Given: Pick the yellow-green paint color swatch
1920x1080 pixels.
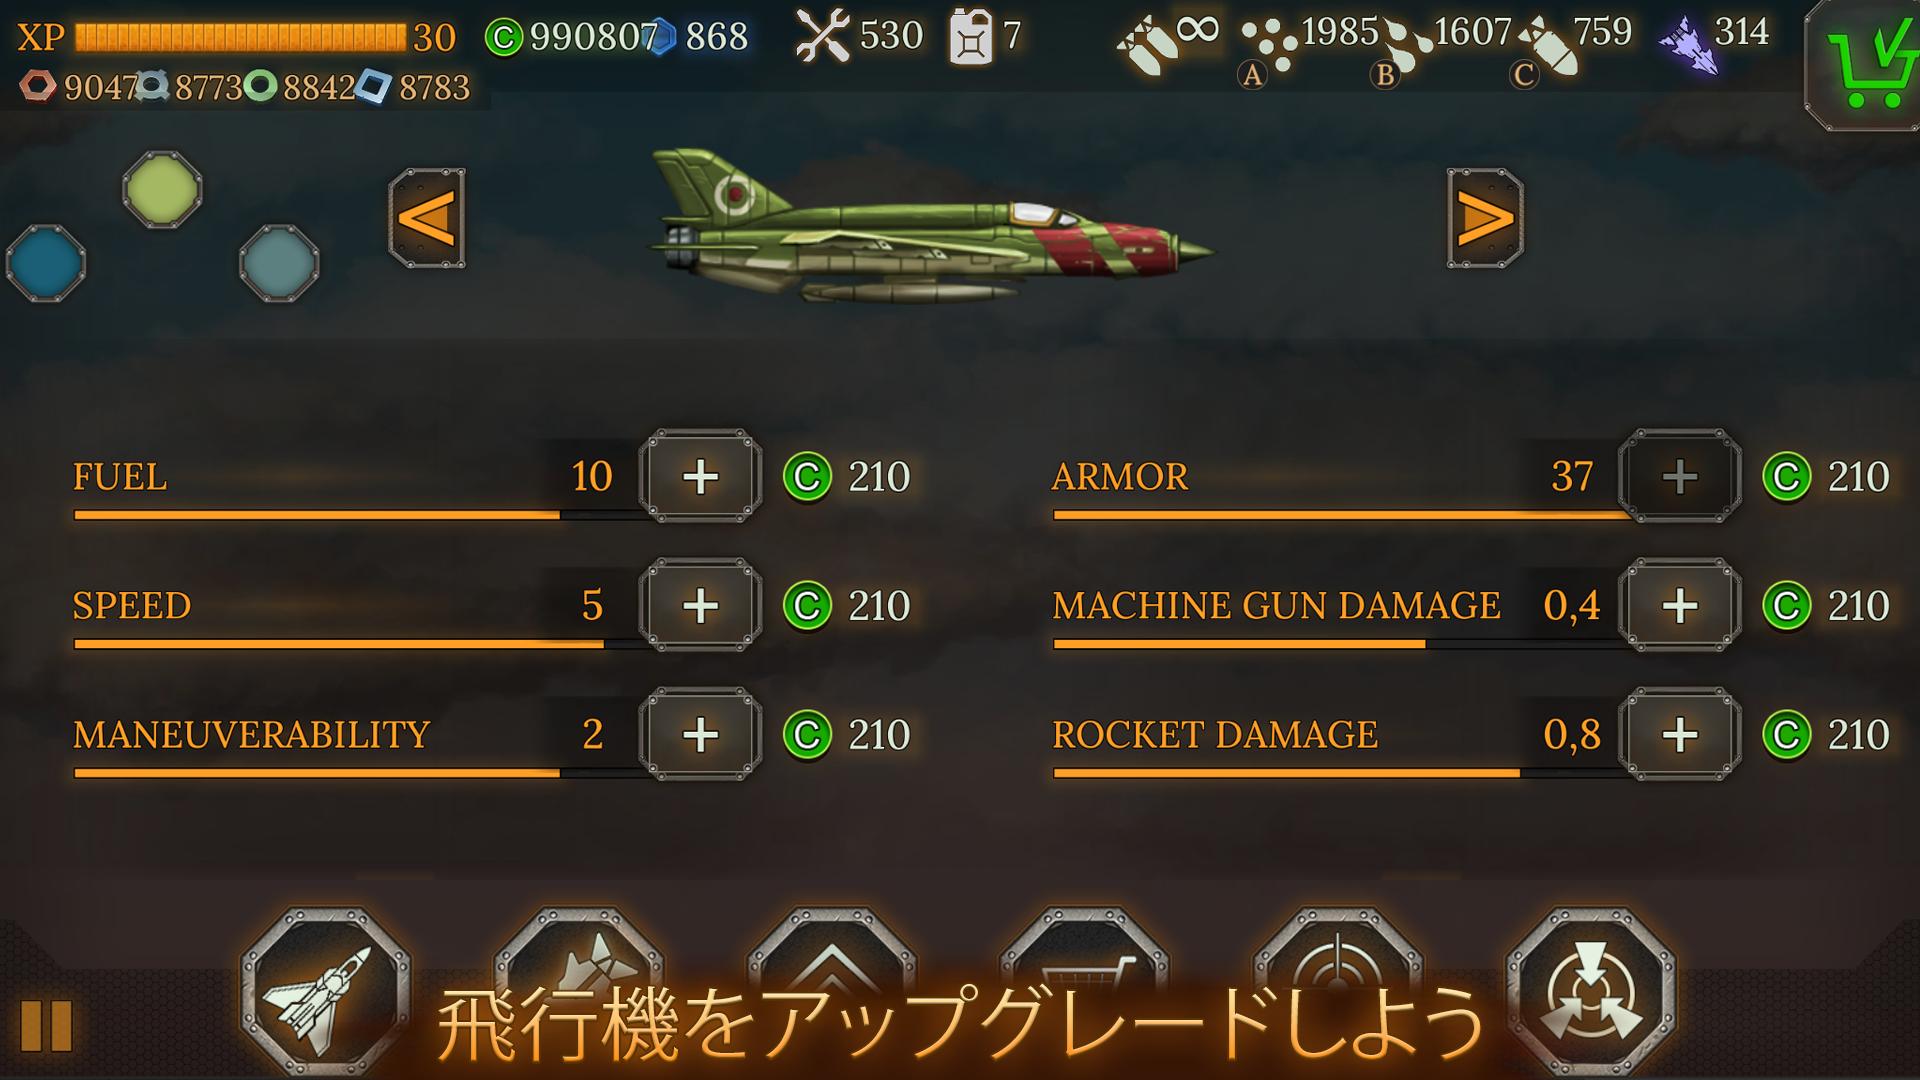Looking at the screenshot, I should click(x=162, y=189).
